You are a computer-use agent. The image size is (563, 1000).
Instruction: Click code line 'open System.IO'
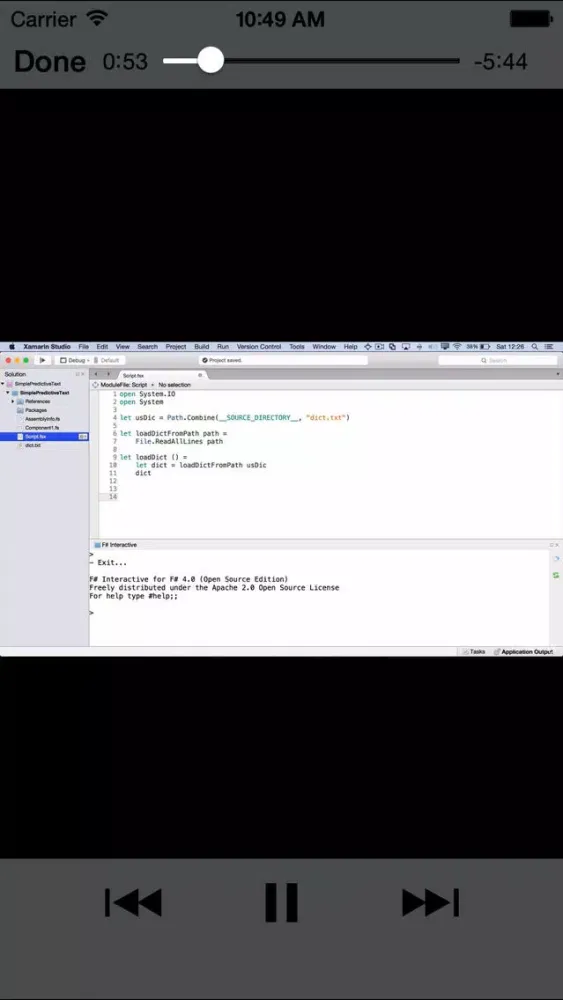coord(147,394)
